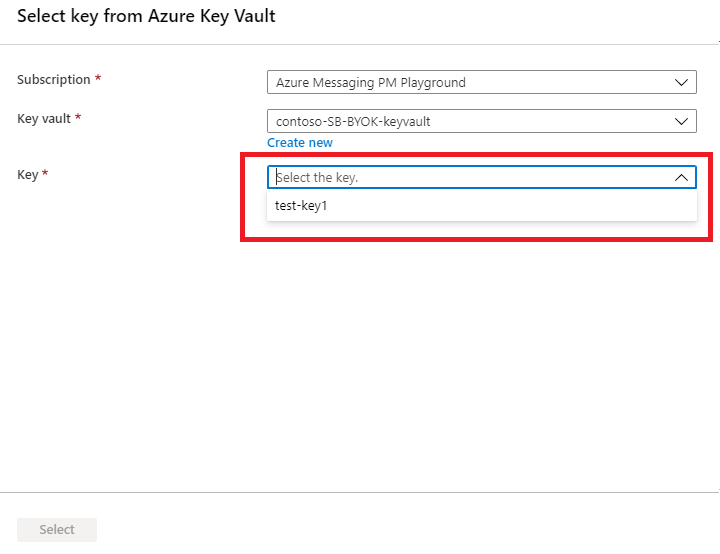Click the 'Select key from Azure Key Vault' title
720x554 pixels.
(x=146, y=16)
